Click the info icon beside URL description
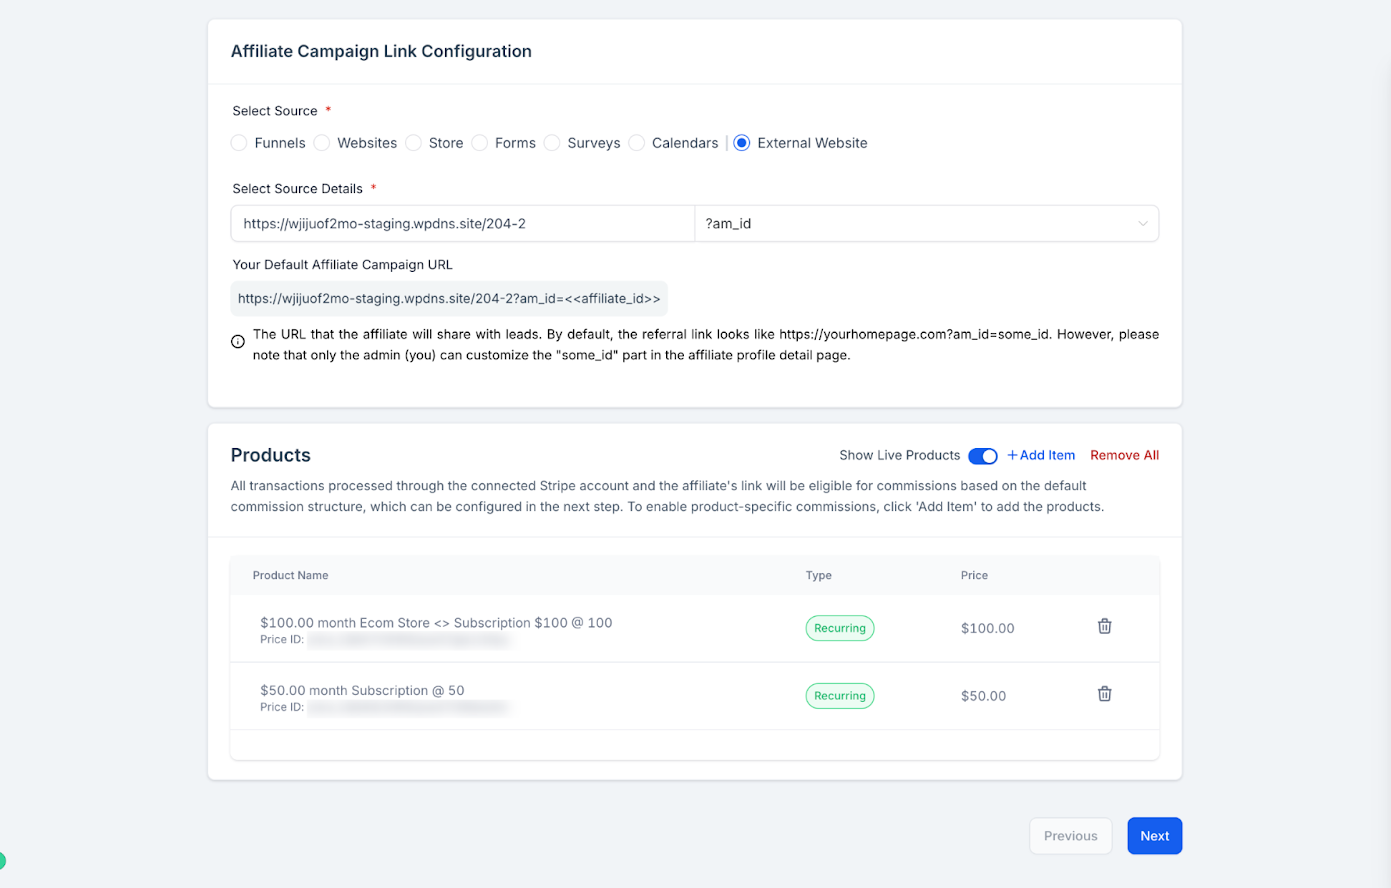Image resolution: width=1391 pixels, height=888 pixels. click(x=238, y=341)
